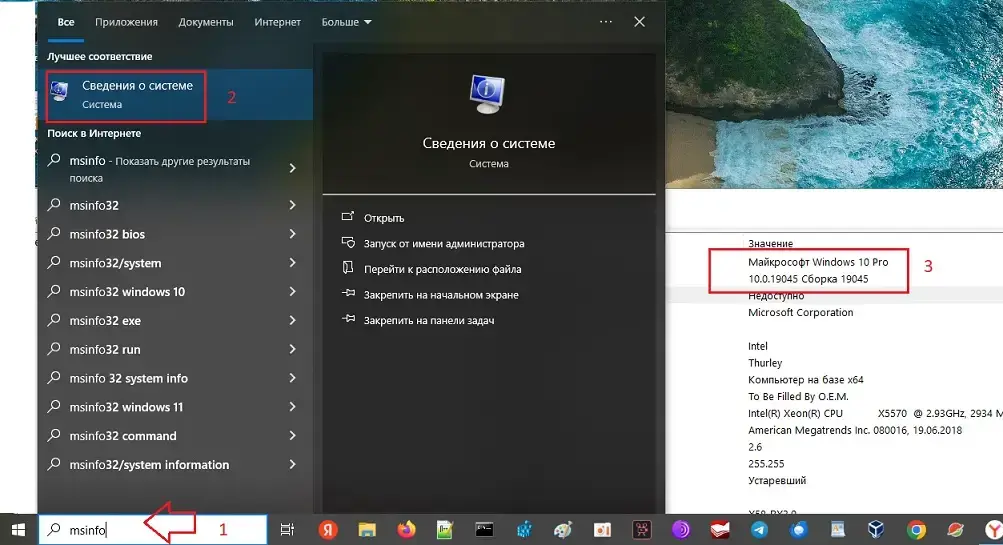
Task: Open the document viewer taskbar icon
Action: 837,530
